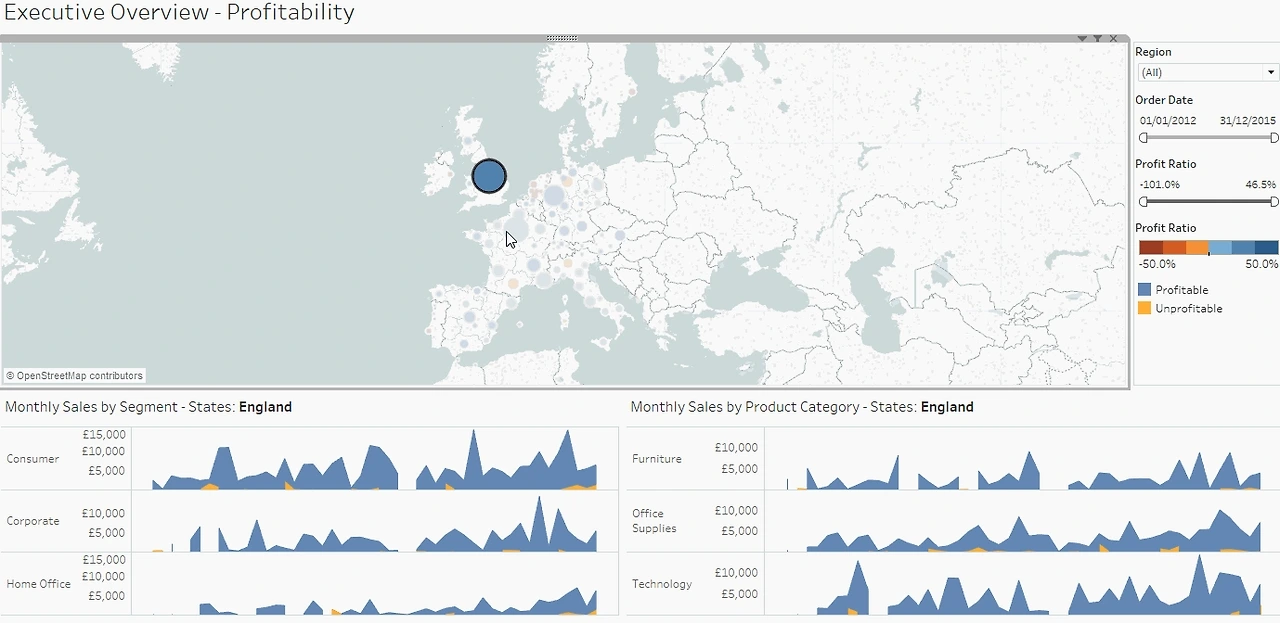Click the Use as Filter funnel icon
This screenshot has height=623, width=1280.
point(1098,38)
